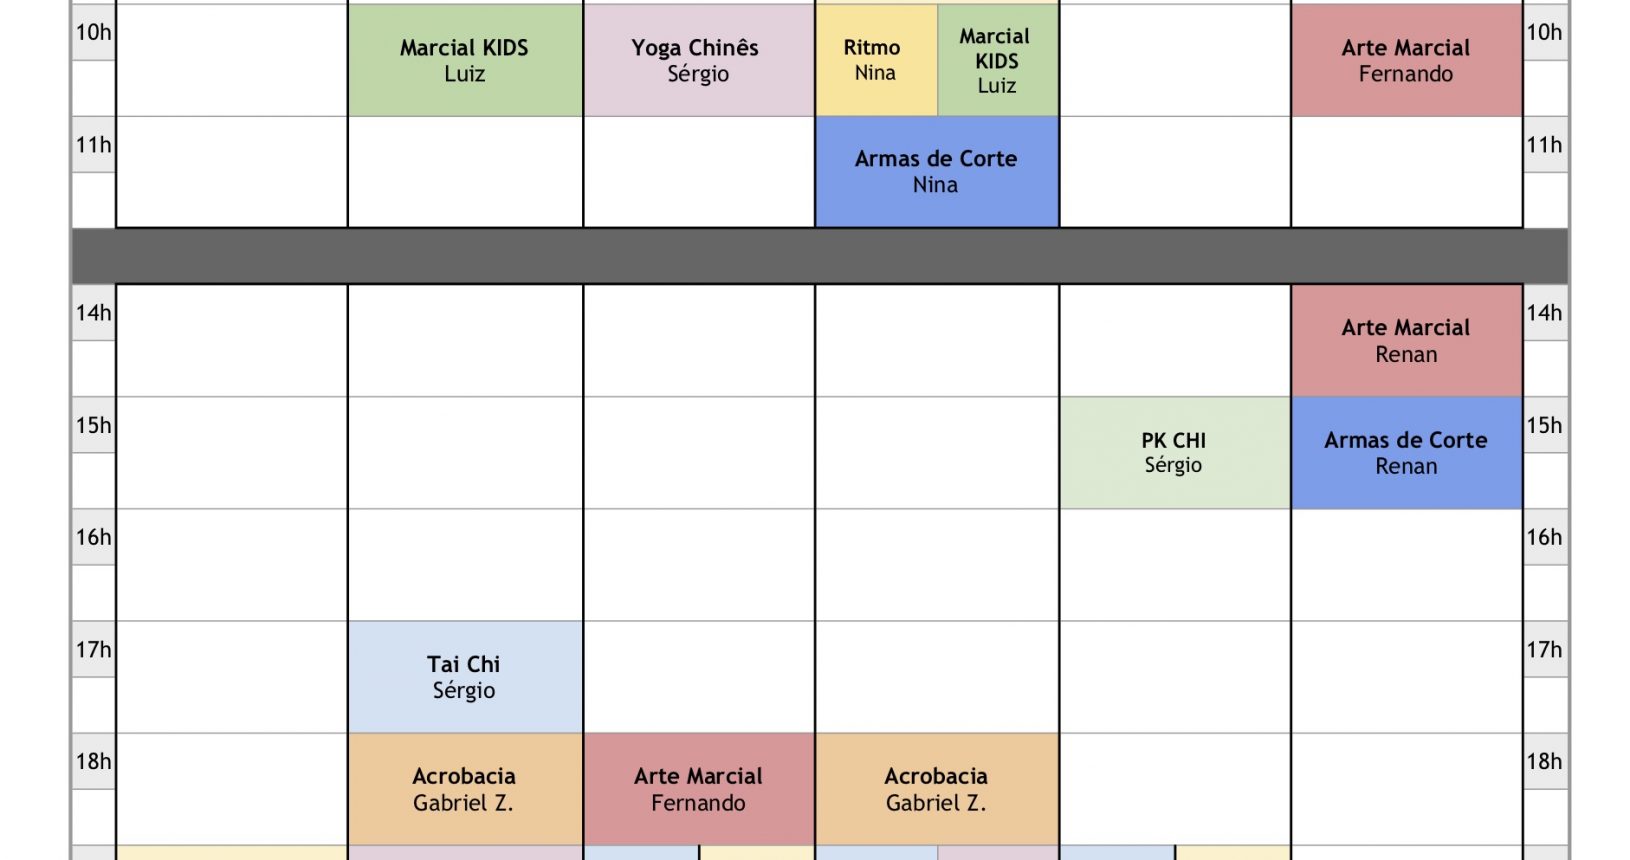Click the left 10h time label
Viewport: 1630px width, 860px height.
click(x=94, y=32)
